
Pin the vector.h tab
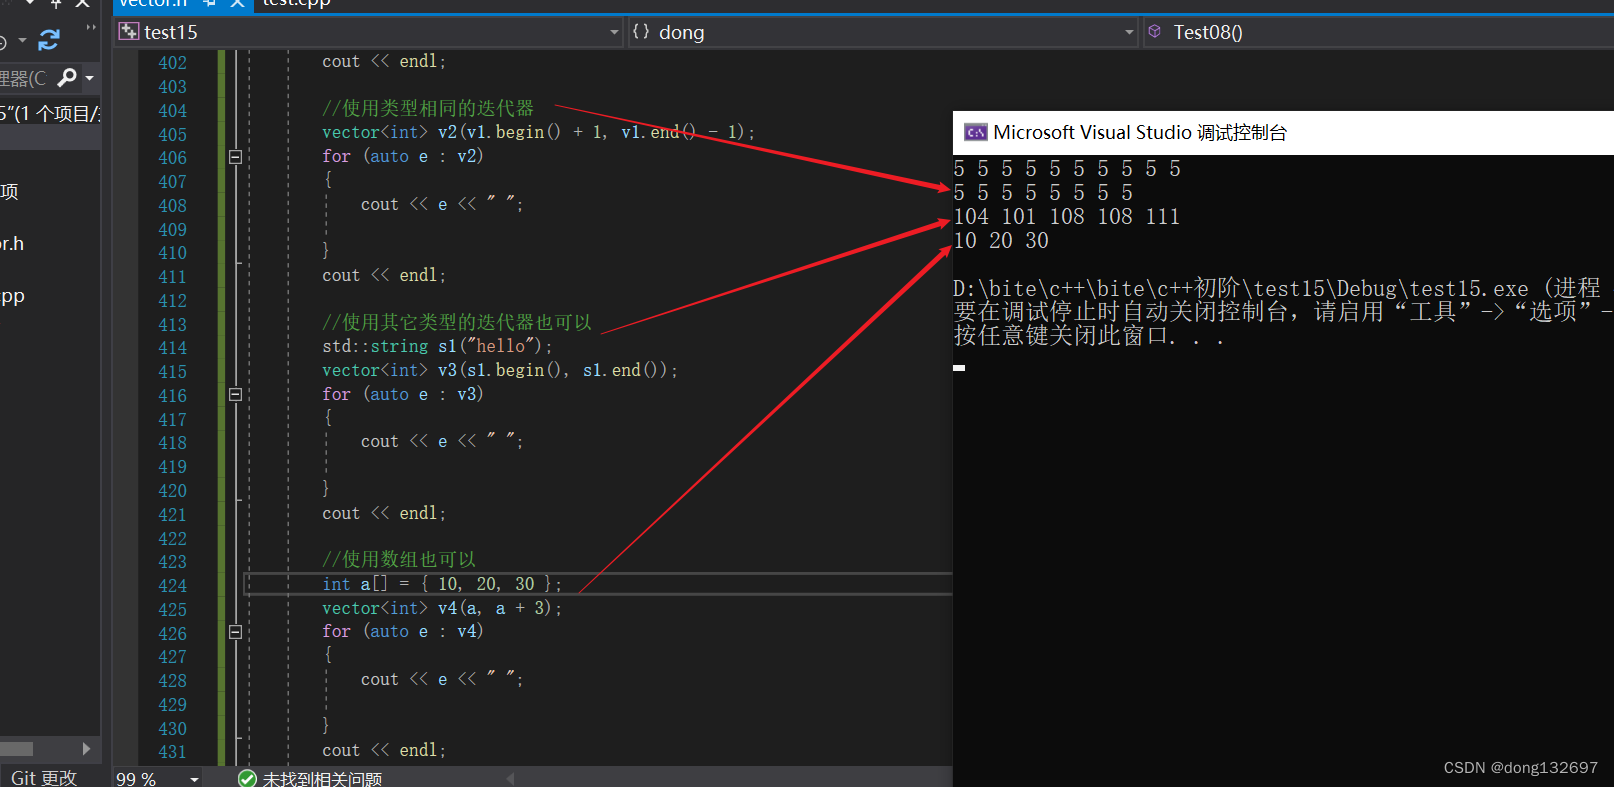click(210, 4)
